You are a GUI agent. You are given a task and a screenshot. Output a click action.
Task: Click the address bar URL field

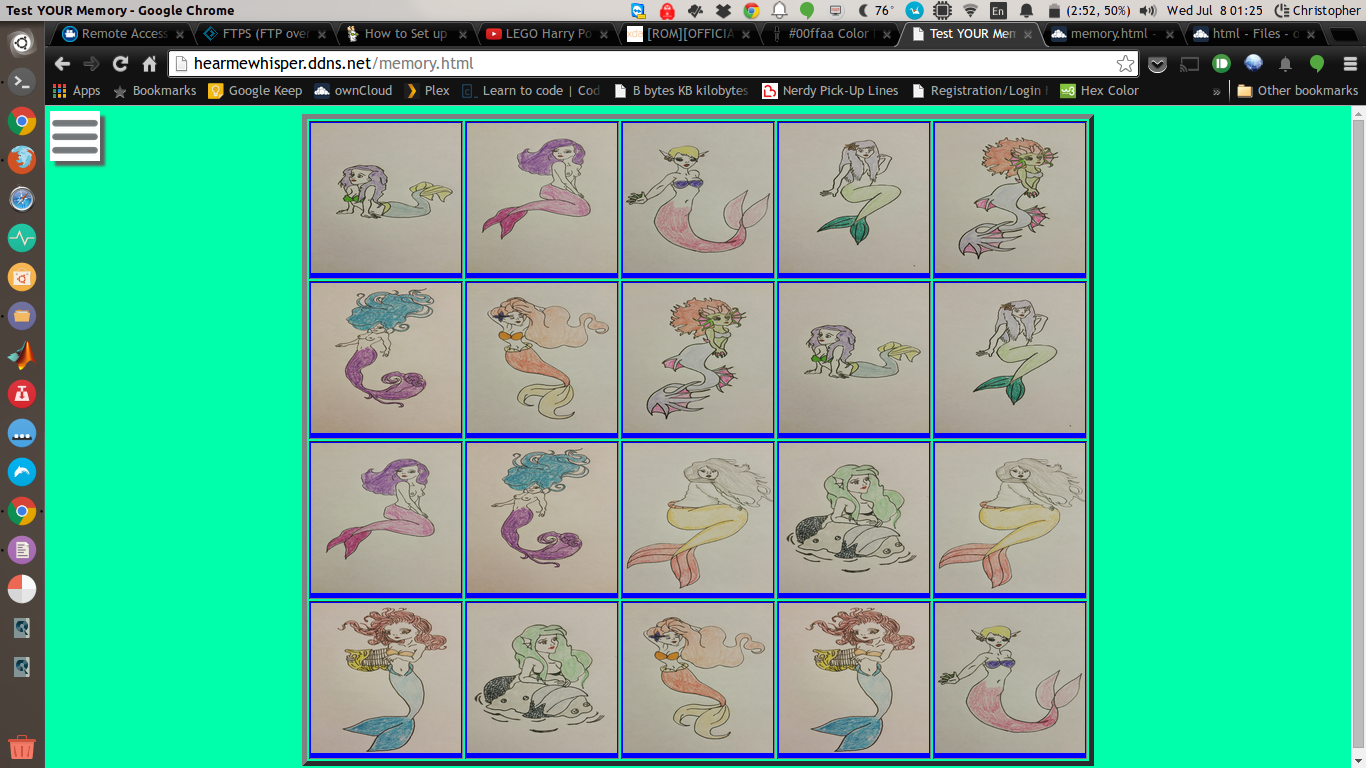[x=640, y=64]
